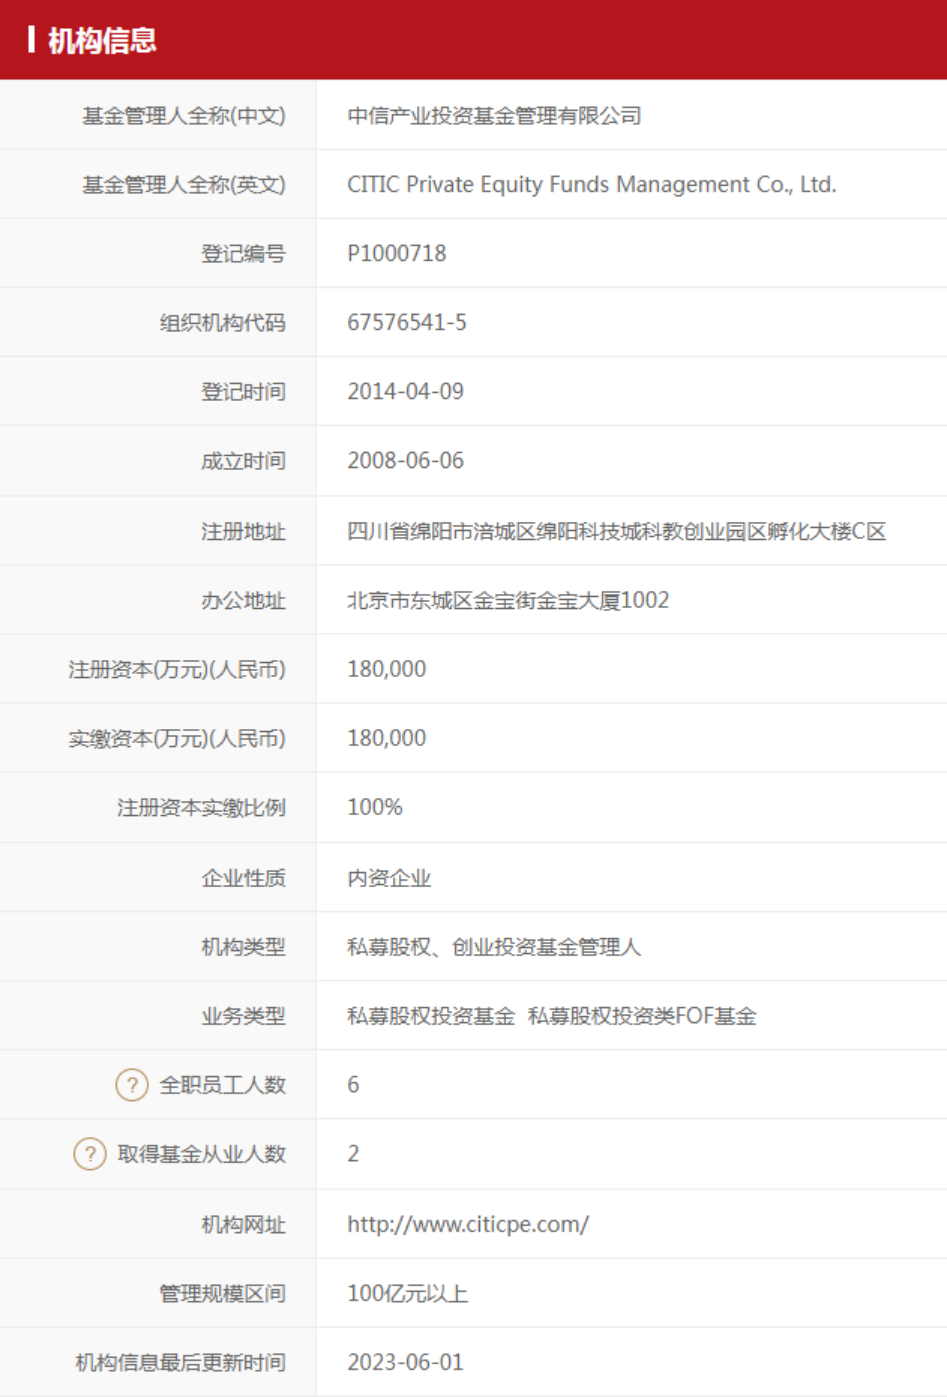Click help icon beside 全职员工人数
947x1397 pixels.
132,1085
